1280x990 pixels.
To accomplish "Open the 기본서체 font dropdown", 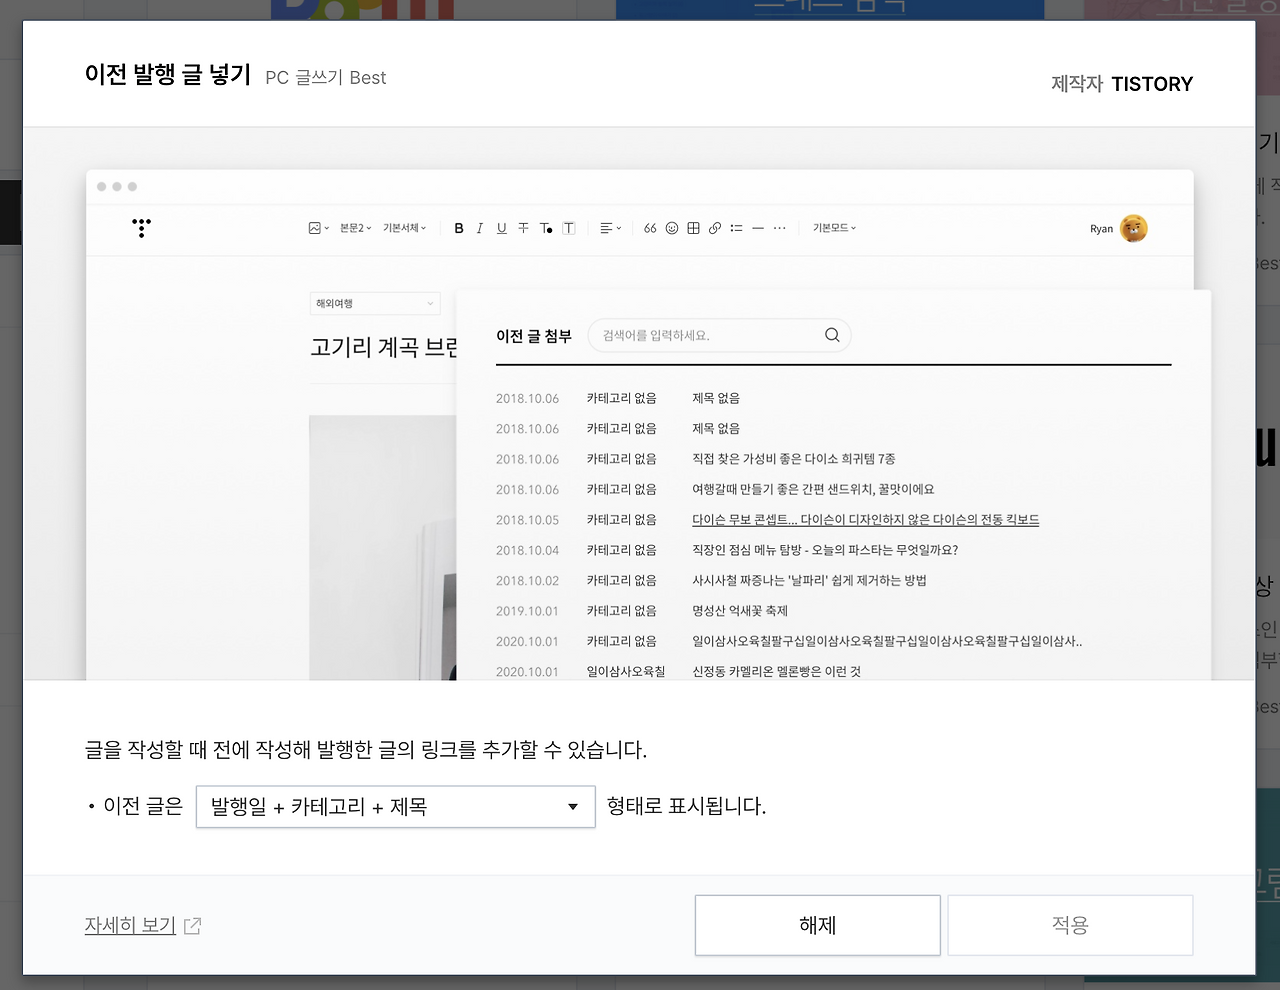I will click(404, 228).
